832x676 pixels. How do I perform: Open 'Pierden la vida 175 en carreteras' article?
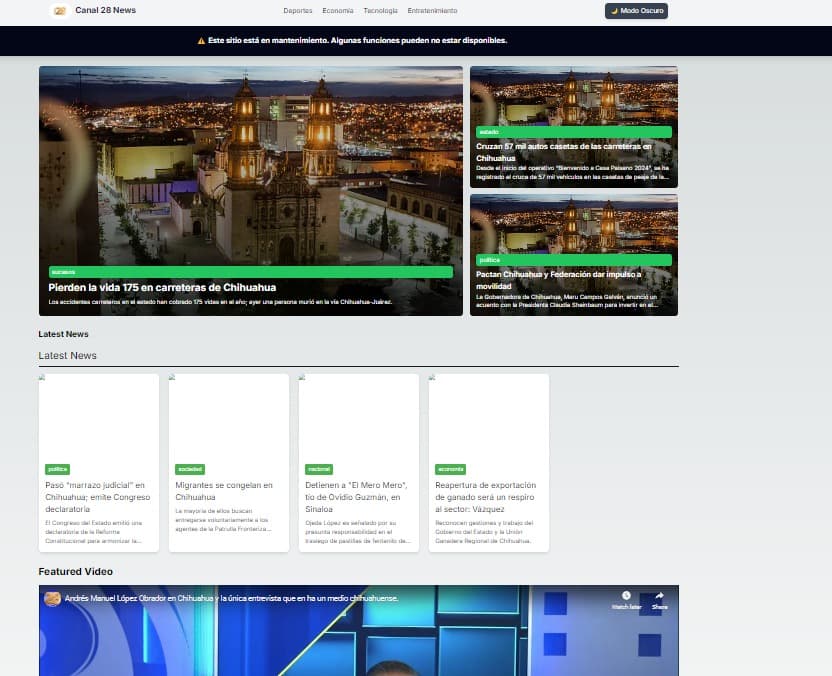pos(162,287)
